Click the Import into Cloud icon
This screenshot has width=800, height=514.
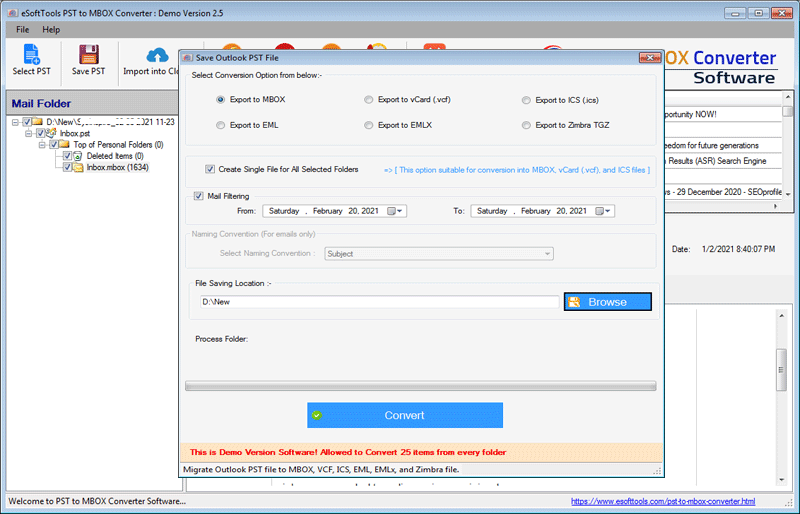tap(157, 55)
